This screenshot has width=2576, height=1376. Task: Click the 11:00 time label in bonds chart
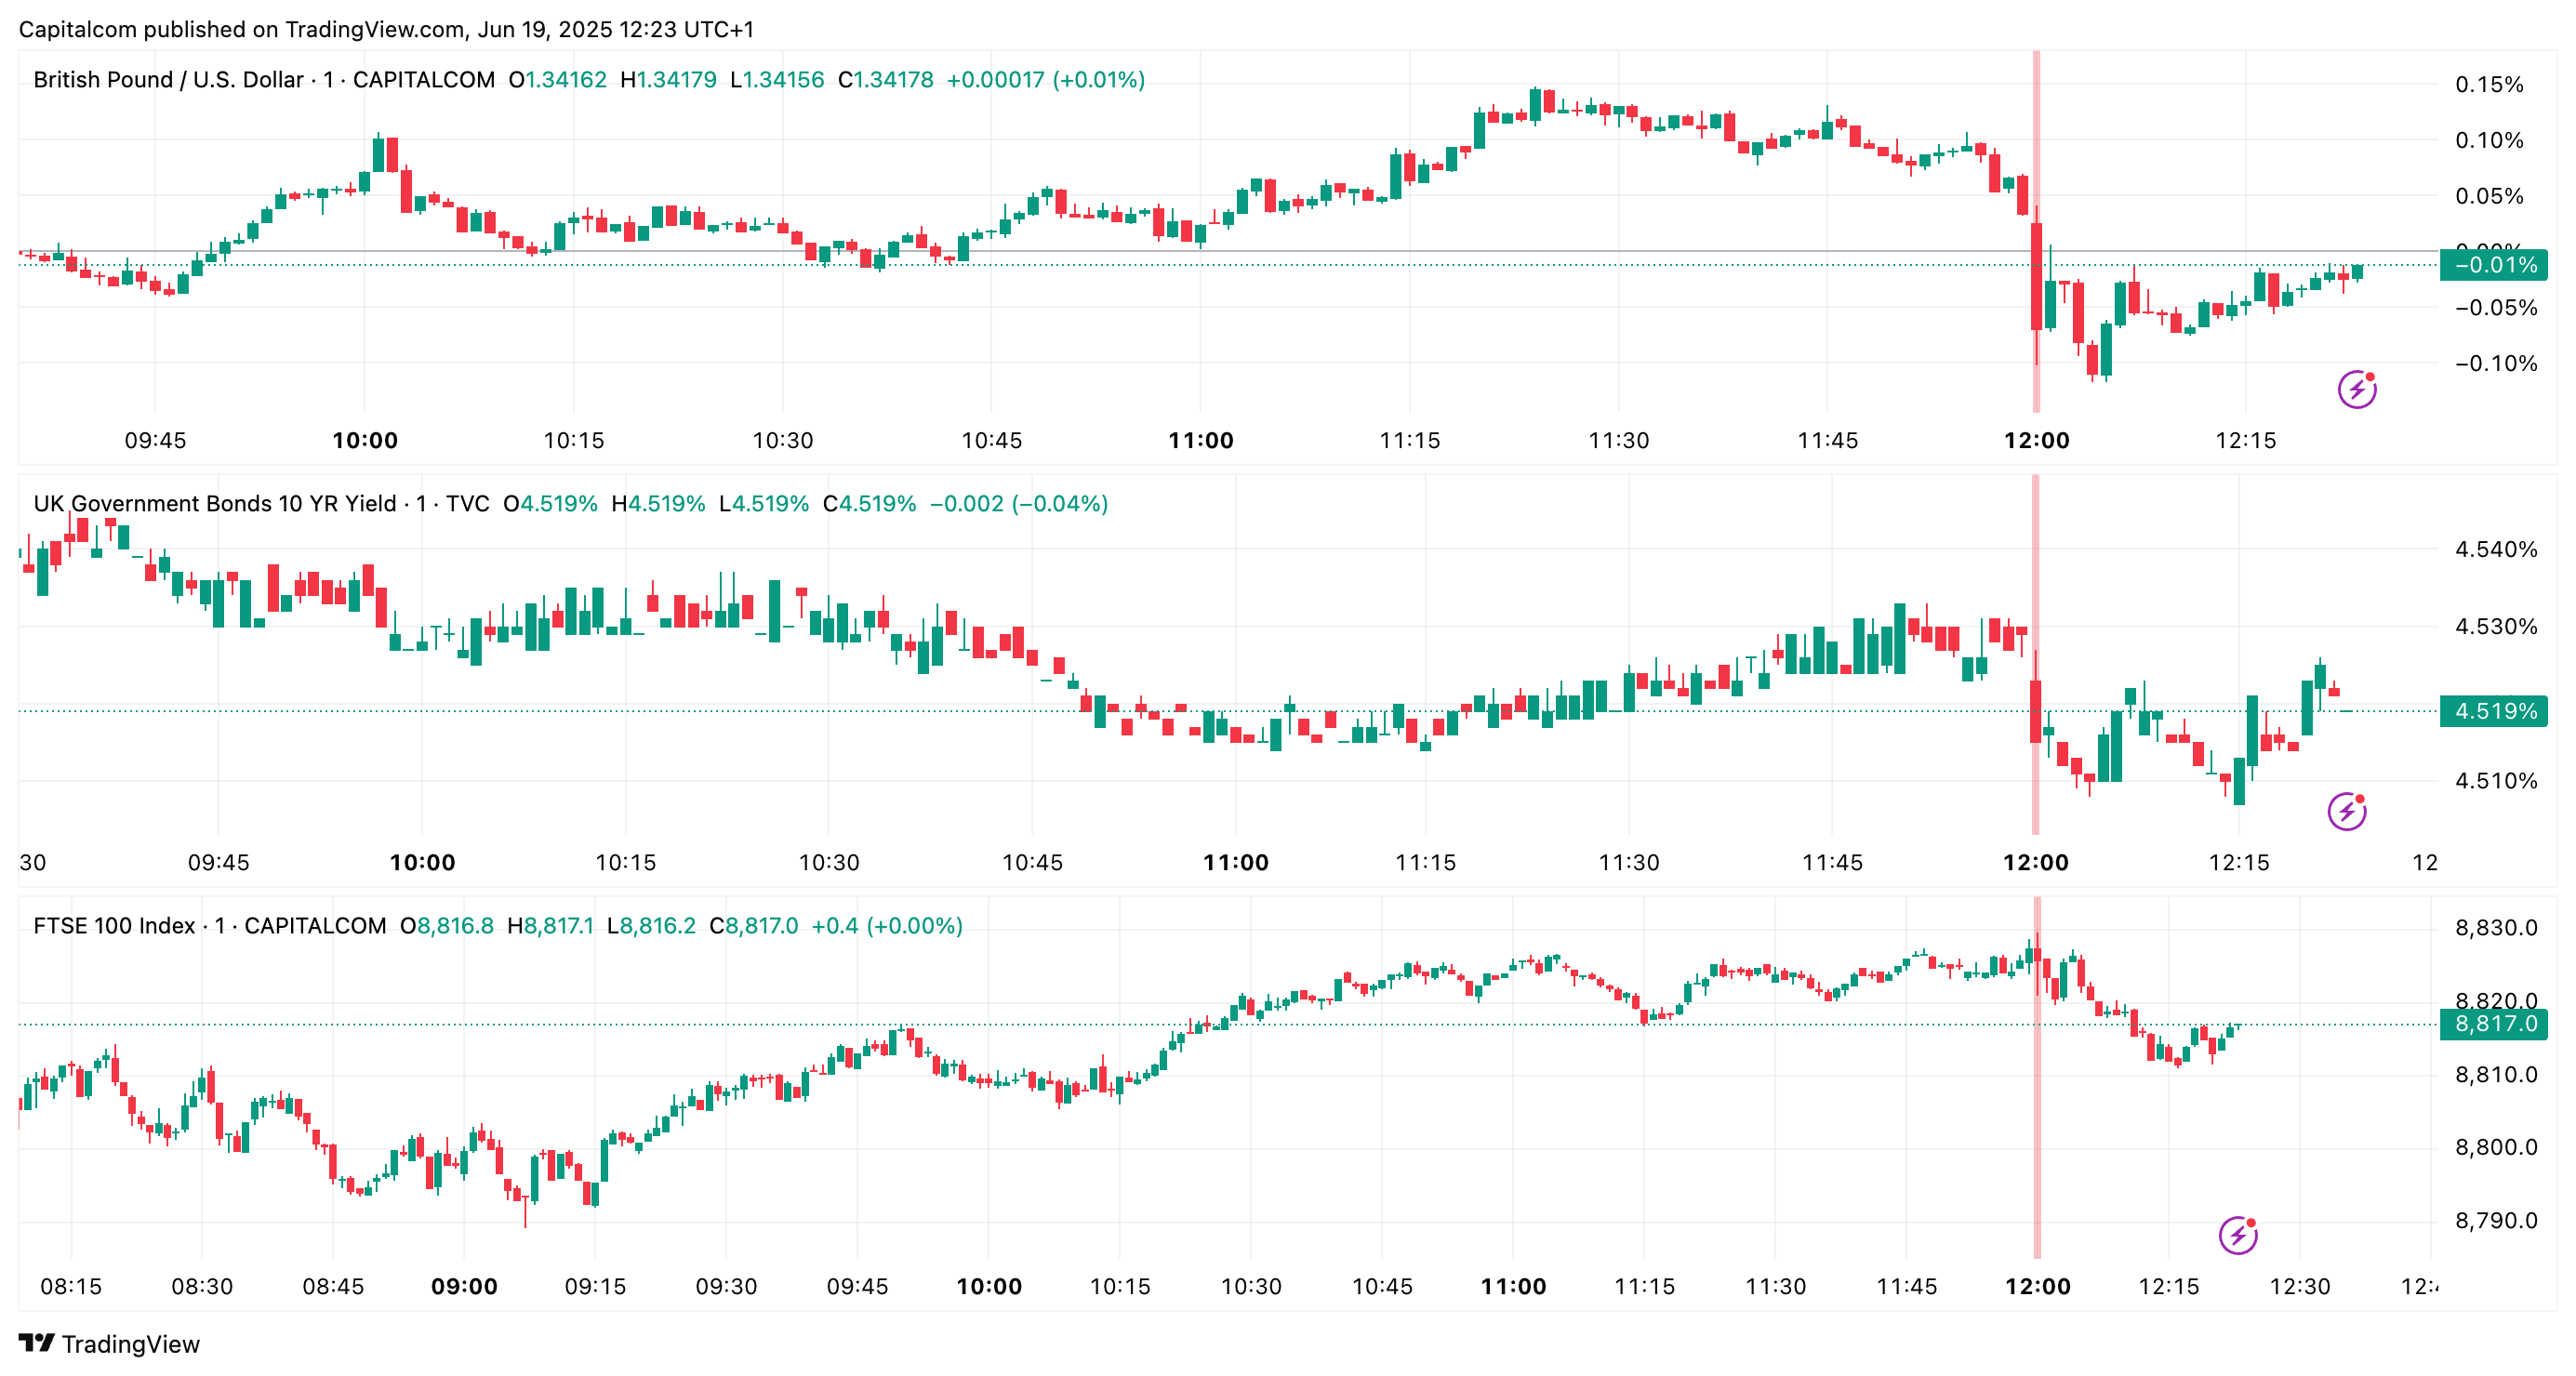(x=1235, y=863)
